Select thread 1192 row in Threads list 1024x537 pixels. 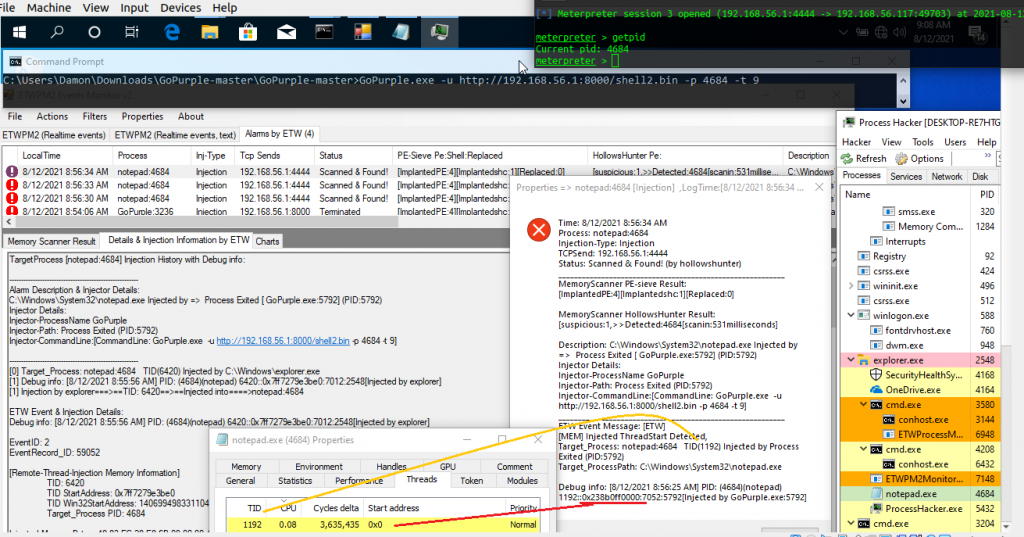(383, 525)
